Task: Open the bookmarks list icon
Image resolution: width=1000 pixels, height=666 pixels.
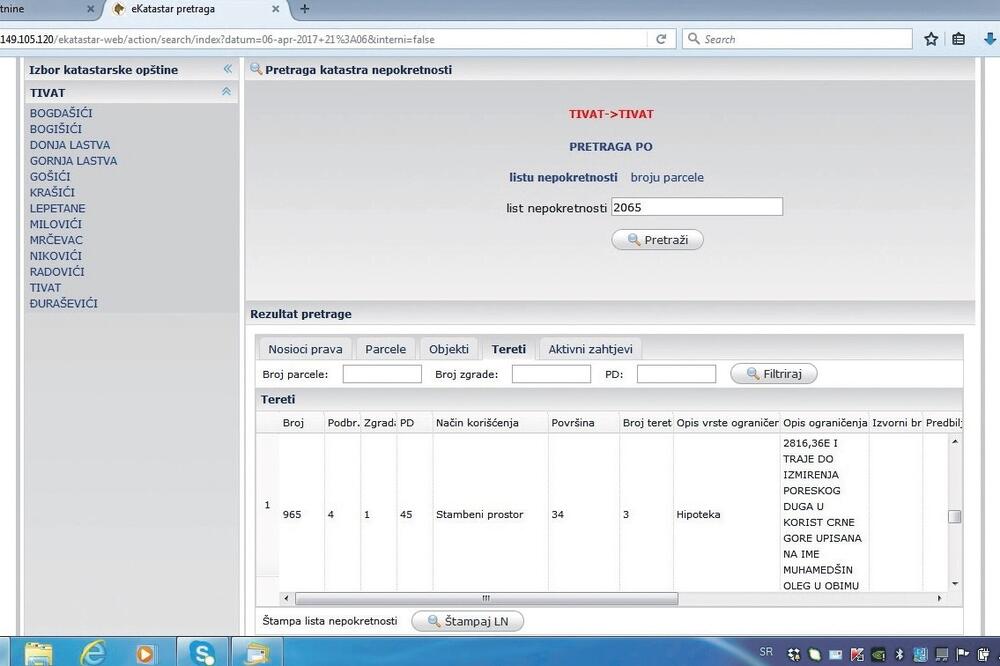Action: [x=959, y=39]
